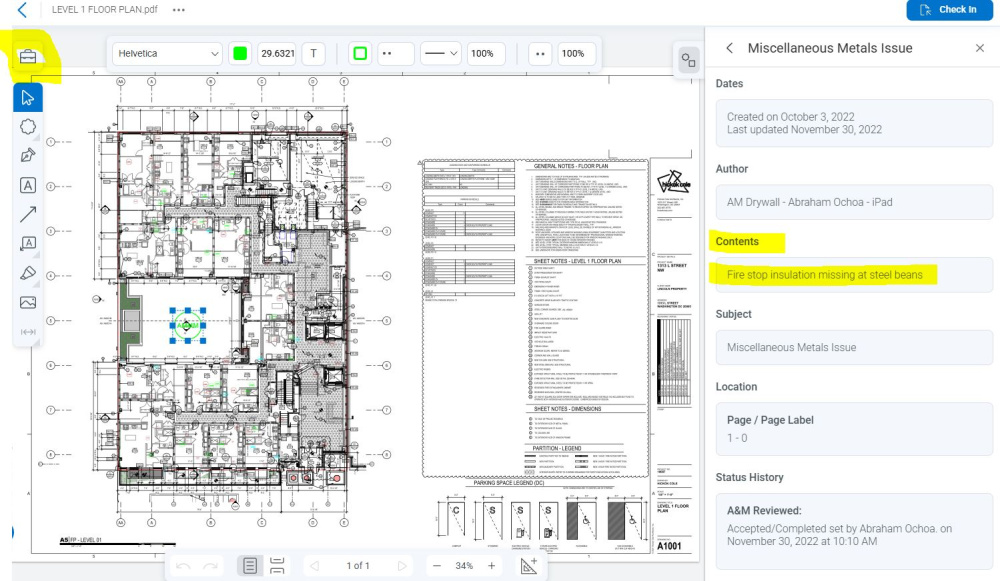Viewport: 1000px width, 581px height.
Task: Select the pen drawing tool
Action: (27, 156)
